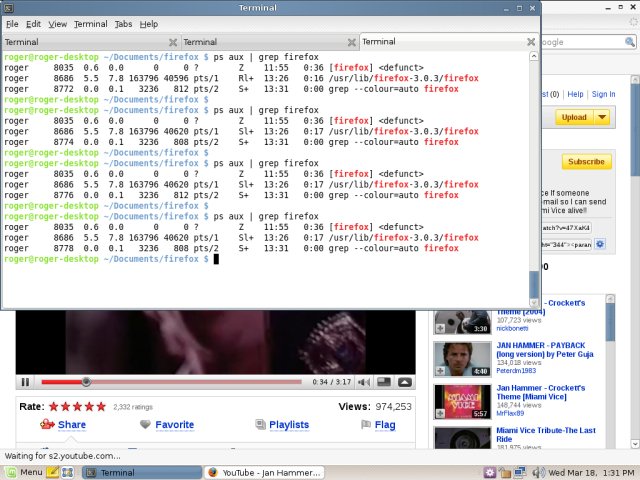Viewport: 640px width, 480px height.
Task: Launch the notes icon in the panel
Action: pyautogui.click(x=53, y=473)
